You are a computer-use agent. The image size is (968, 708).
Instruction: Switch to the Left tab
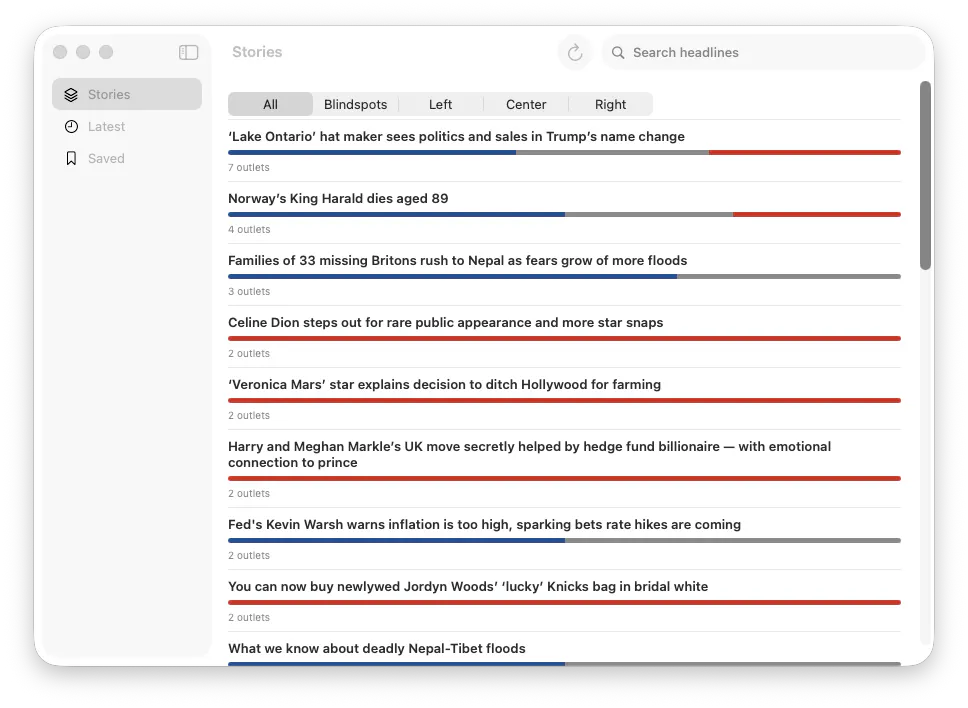click(440, 104)
